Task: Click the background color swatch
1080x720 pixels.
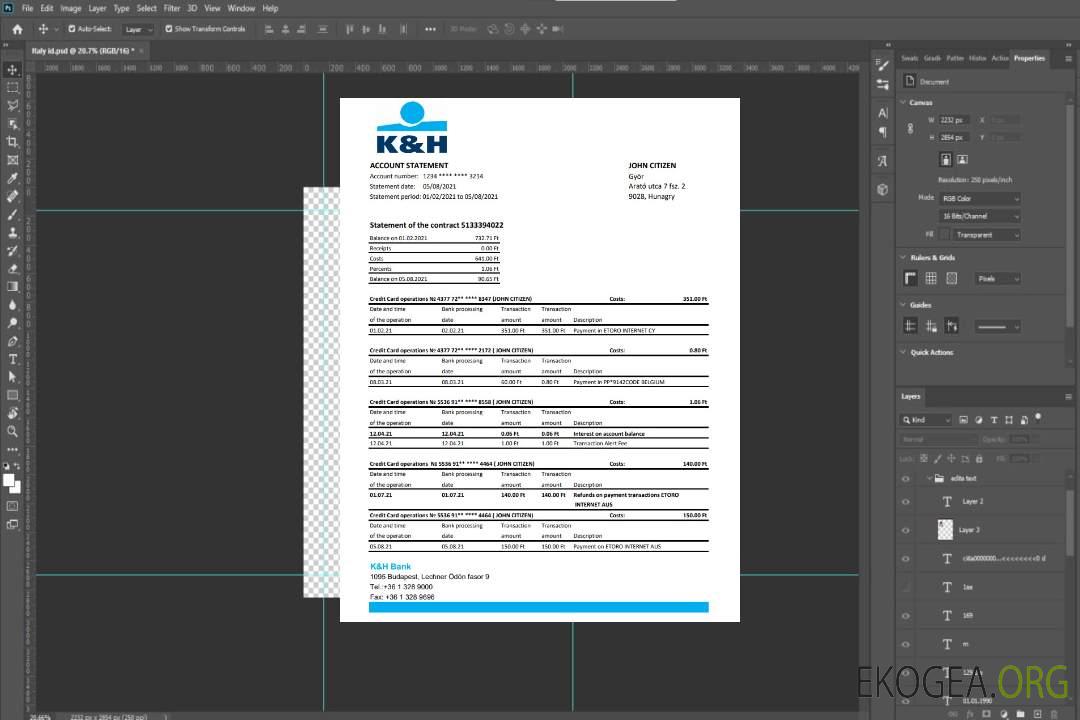Action: 17,487
